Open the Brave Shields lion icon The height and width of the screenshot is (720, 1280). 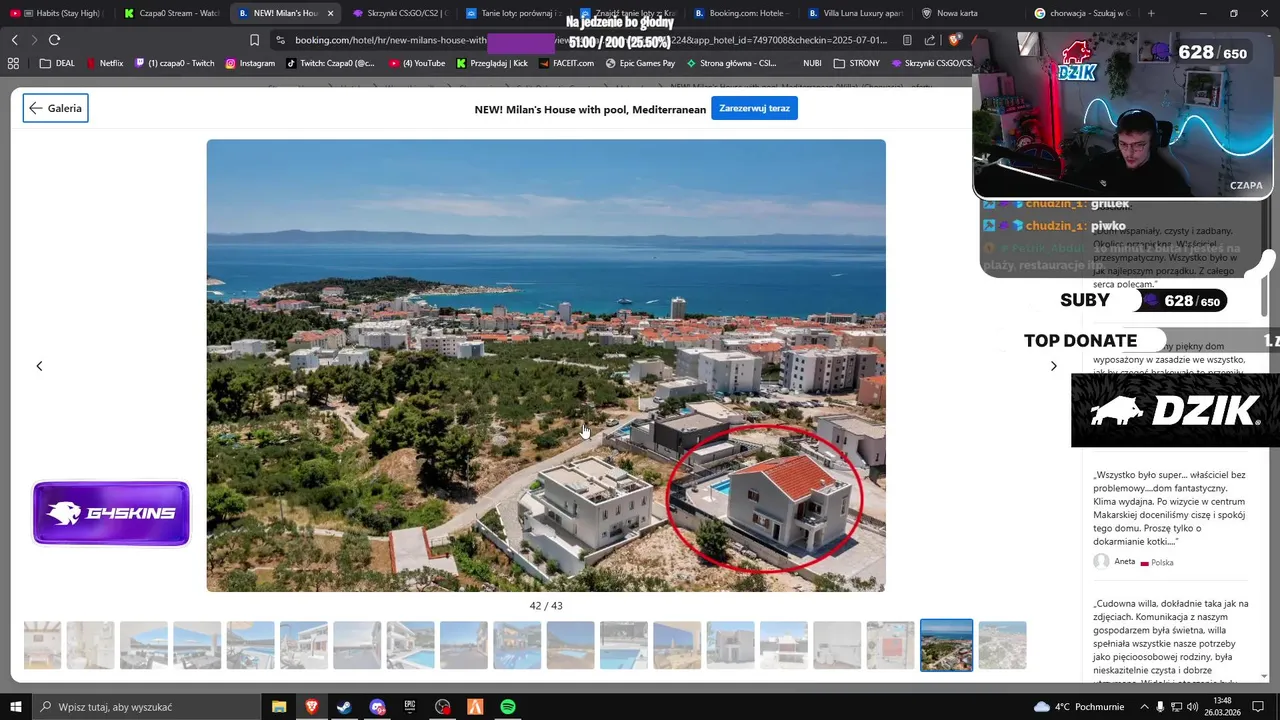954,40
